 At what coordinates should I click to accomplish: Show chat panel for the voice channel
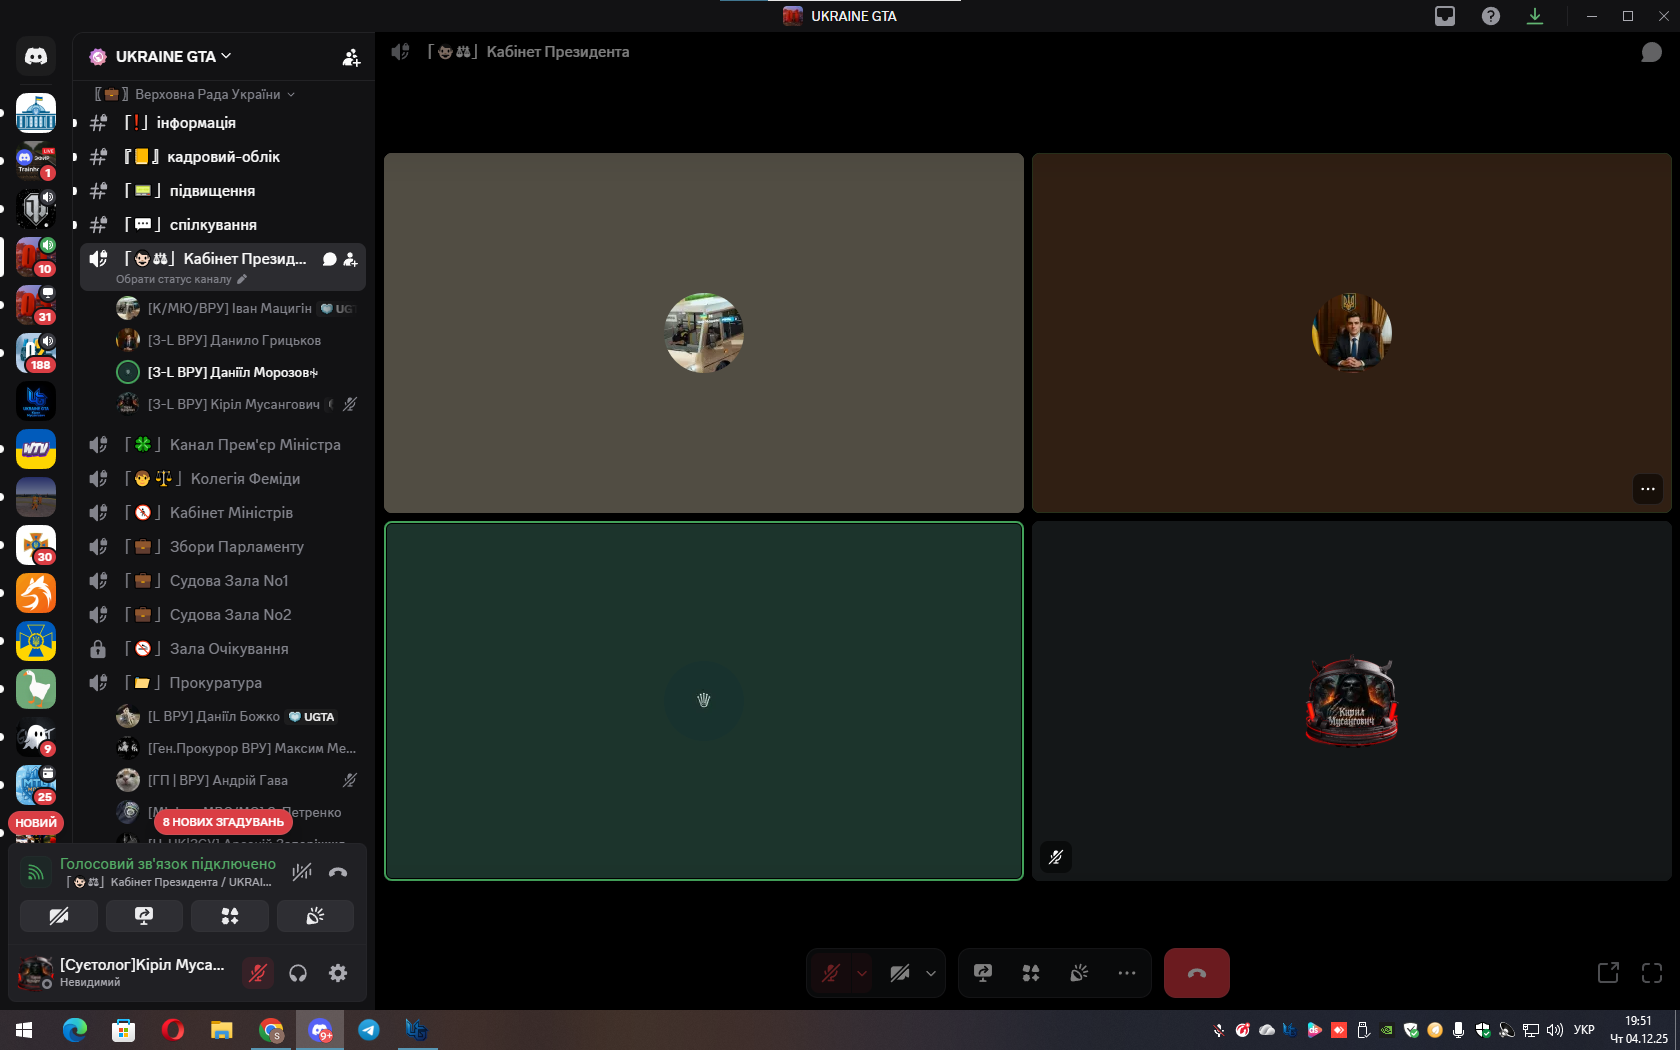coord(1651,52)
